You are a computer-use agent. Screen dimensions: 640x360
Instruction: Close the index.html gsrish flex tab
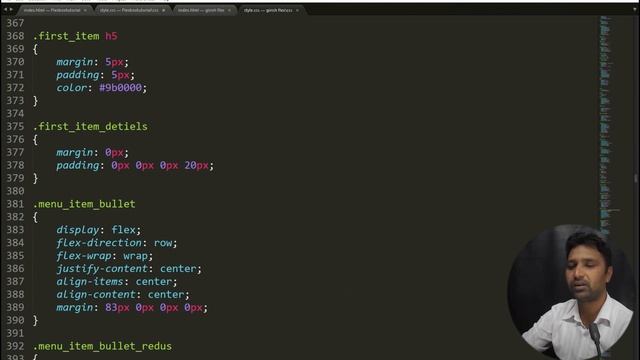pos(229,10)
